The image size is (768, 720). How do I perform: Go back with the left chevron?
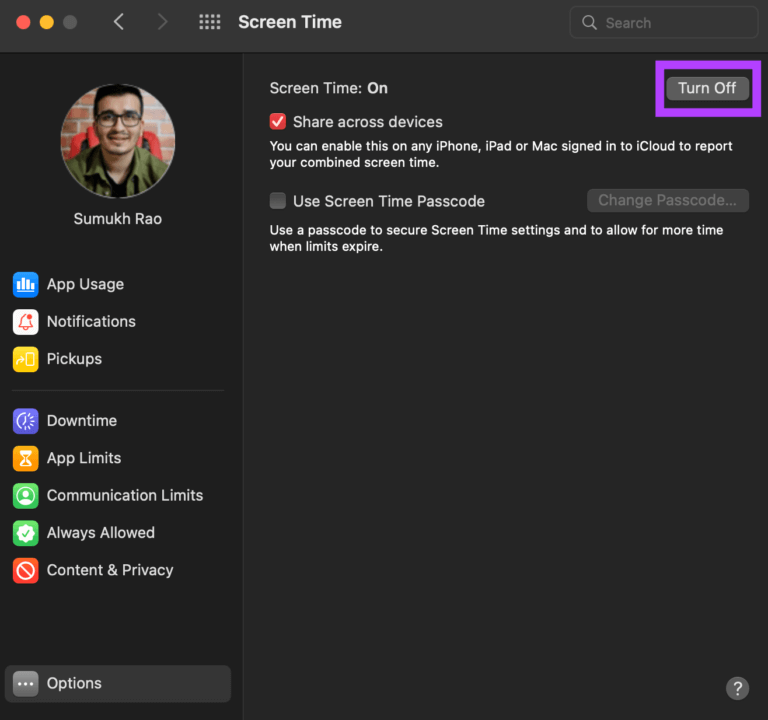pyautogui.click(x=119, y=22)
